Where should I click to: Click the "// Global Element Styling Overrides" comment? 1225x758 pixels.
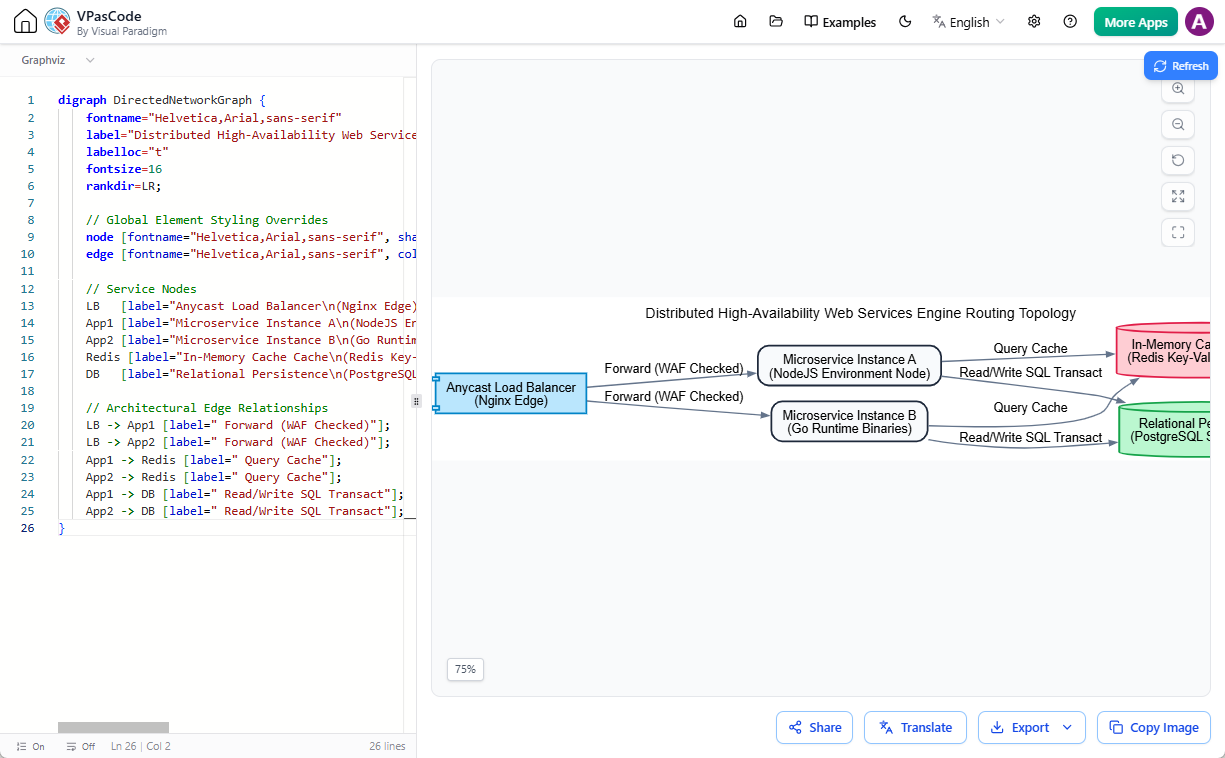point(207,220)
